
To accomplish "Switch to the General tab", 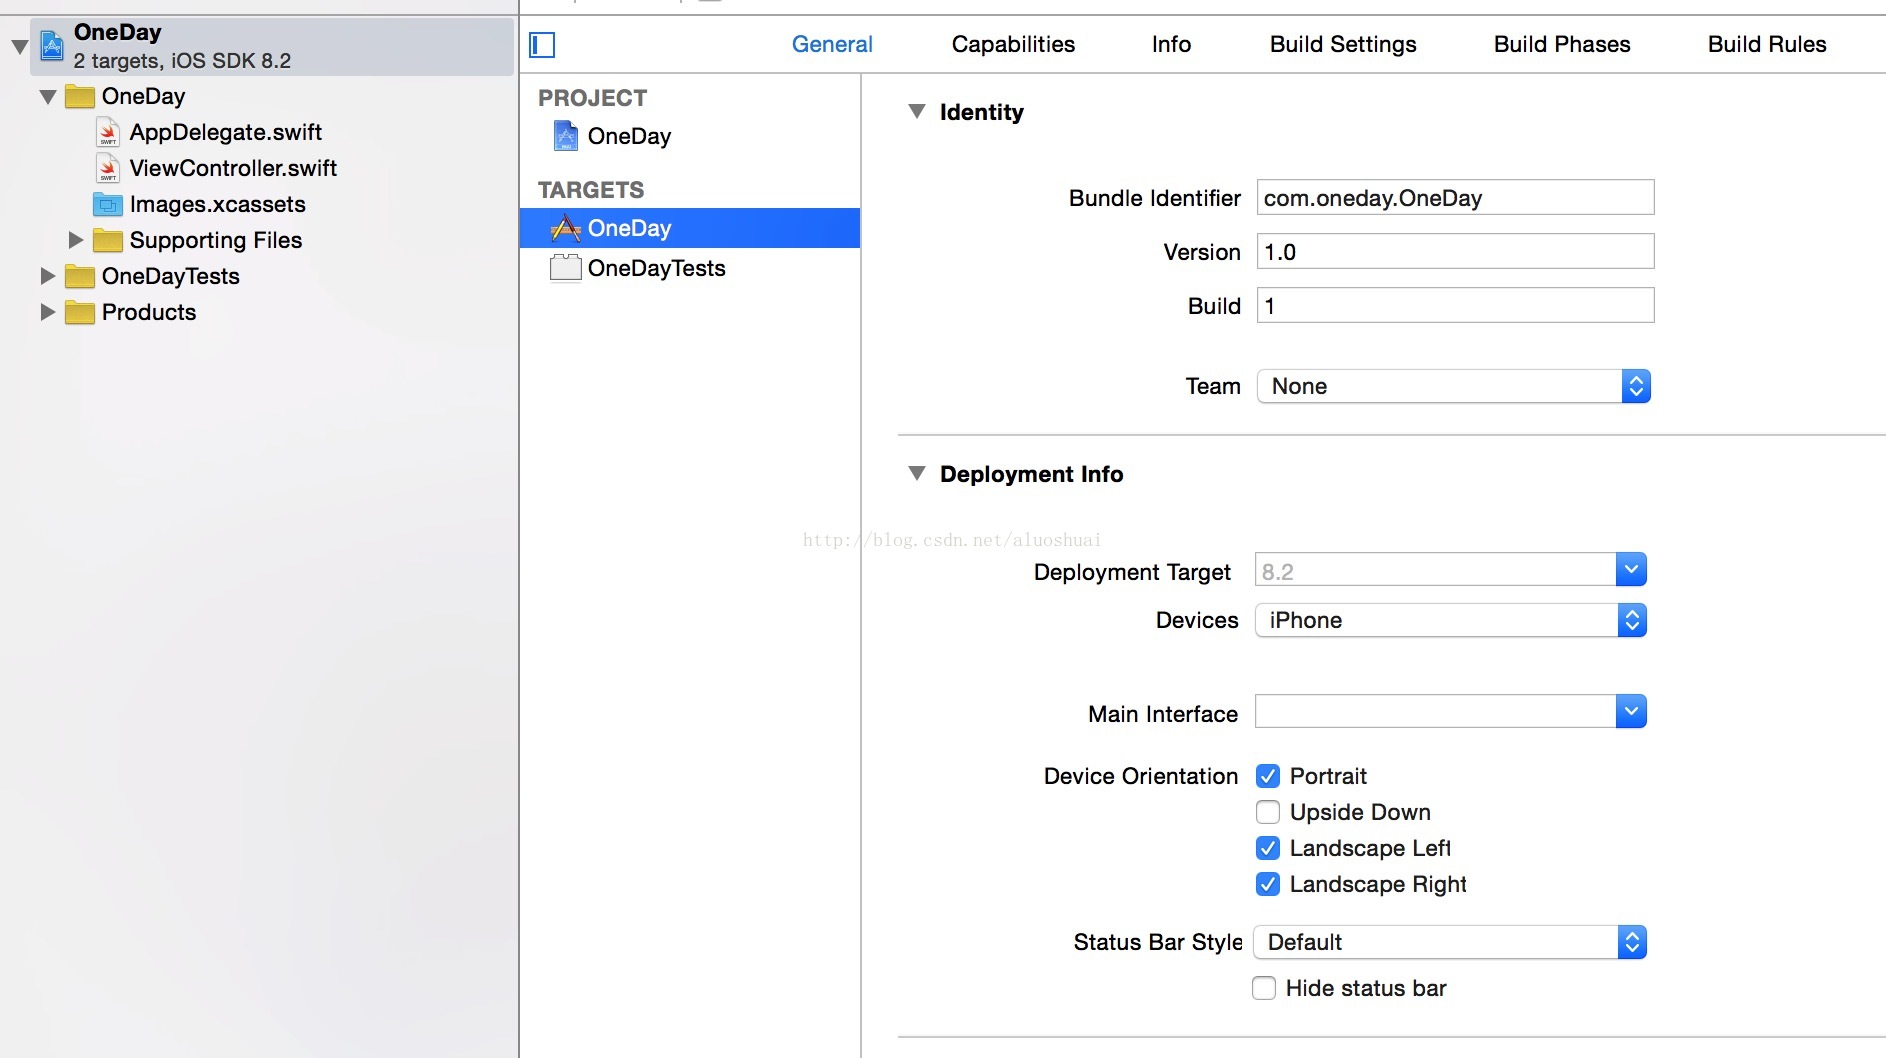I will 832,44.
